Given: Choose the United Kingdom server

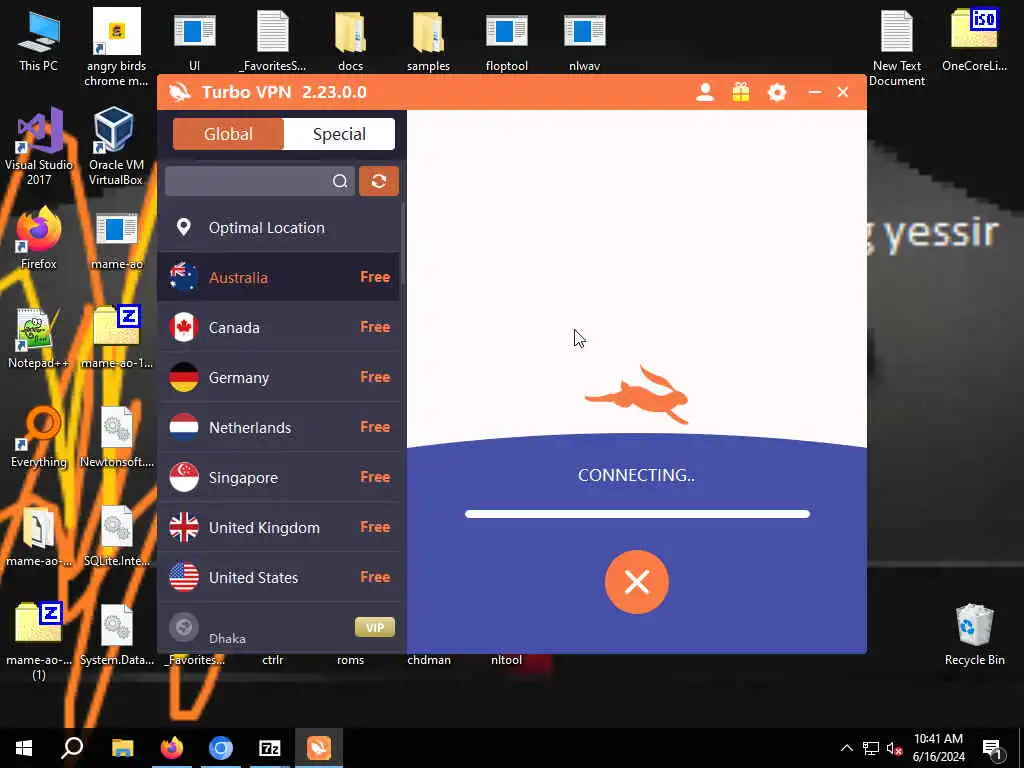Looking at the screenshot, I should point(279,527).
